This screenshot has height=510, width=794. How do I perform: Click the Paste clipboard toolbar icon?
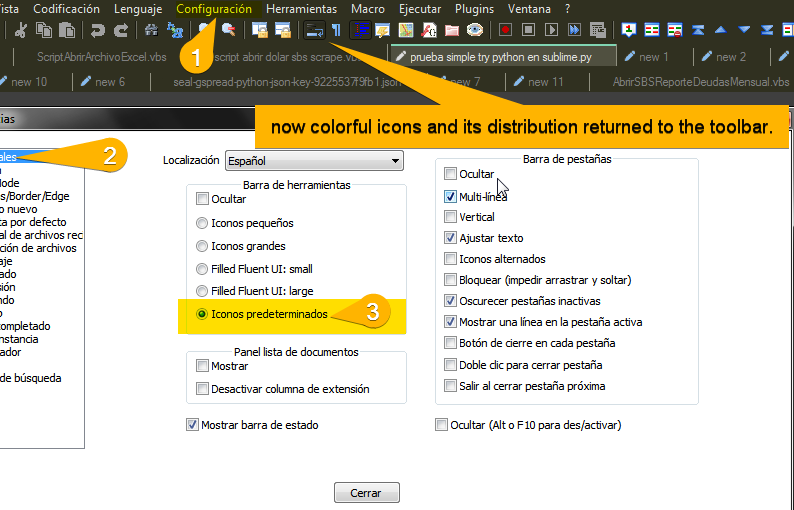[67, 30]
